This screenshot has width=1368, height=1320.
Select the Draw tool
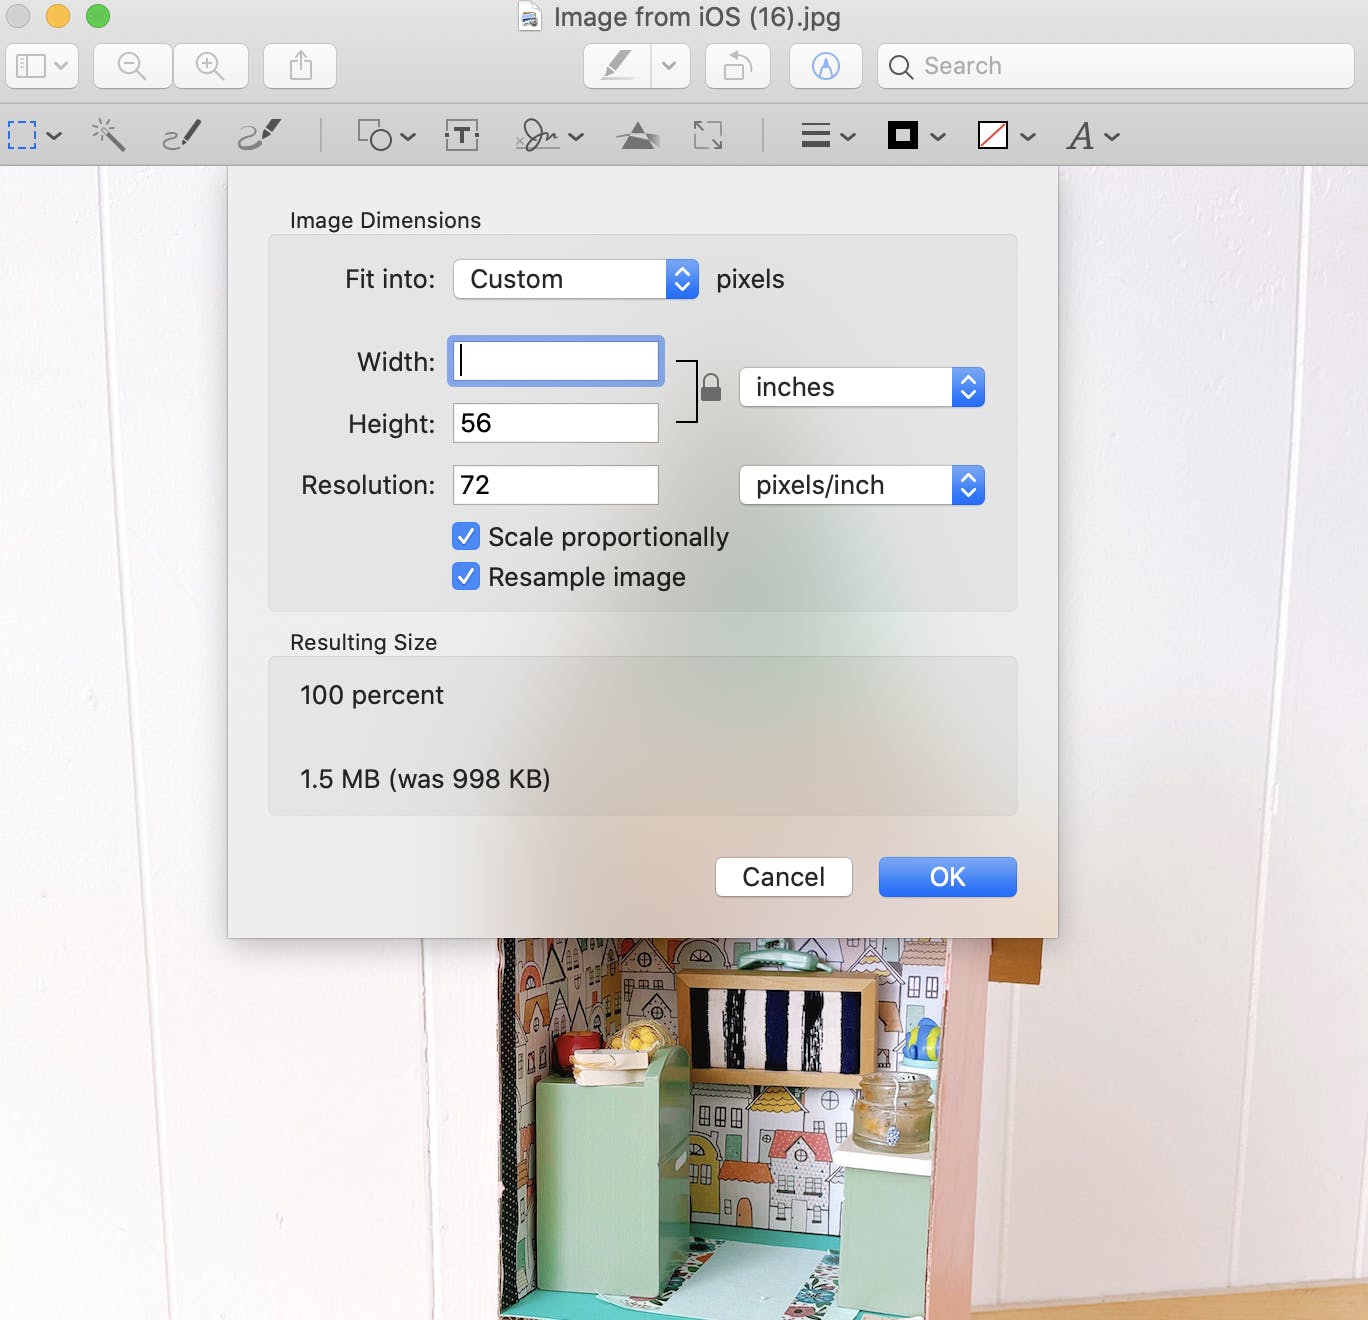258,135
